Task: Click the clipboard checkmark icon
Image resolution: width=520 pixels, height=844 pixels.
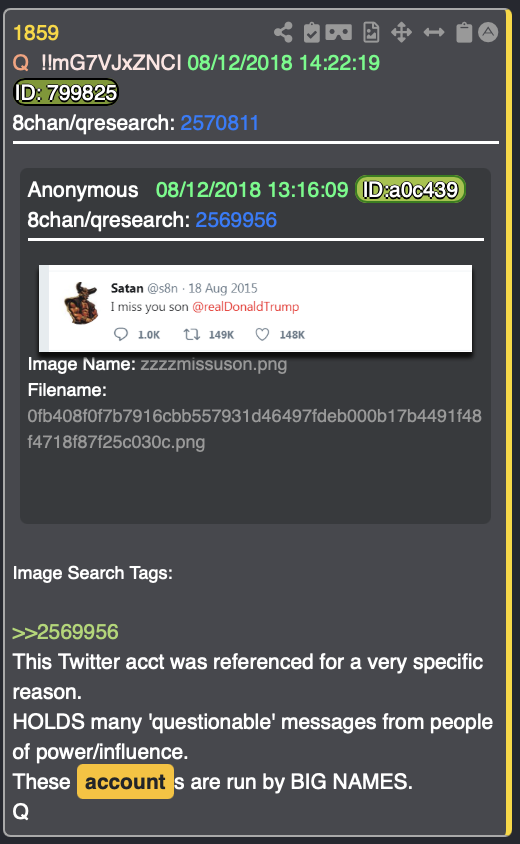Action: pyautogui.click(x=311, y=33)
